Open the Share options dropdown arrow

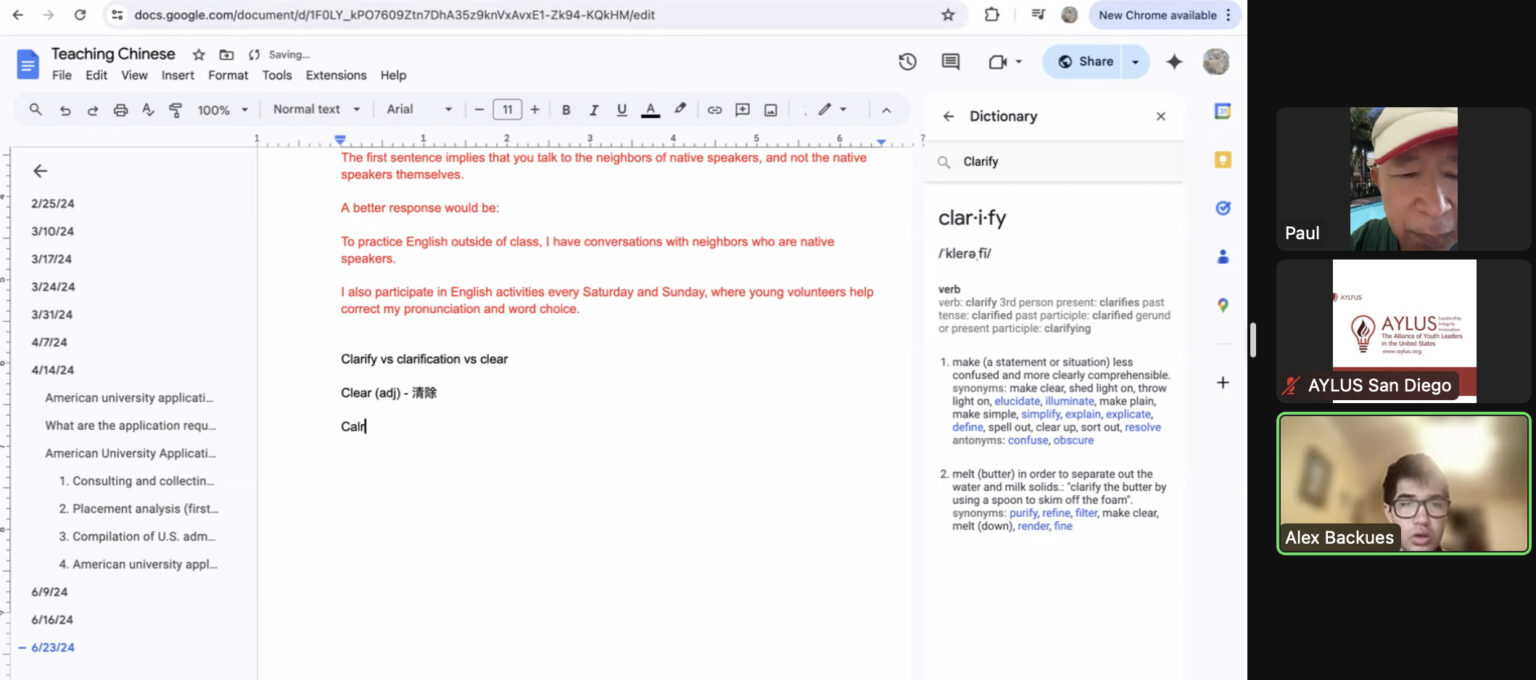coord(1135,62)
